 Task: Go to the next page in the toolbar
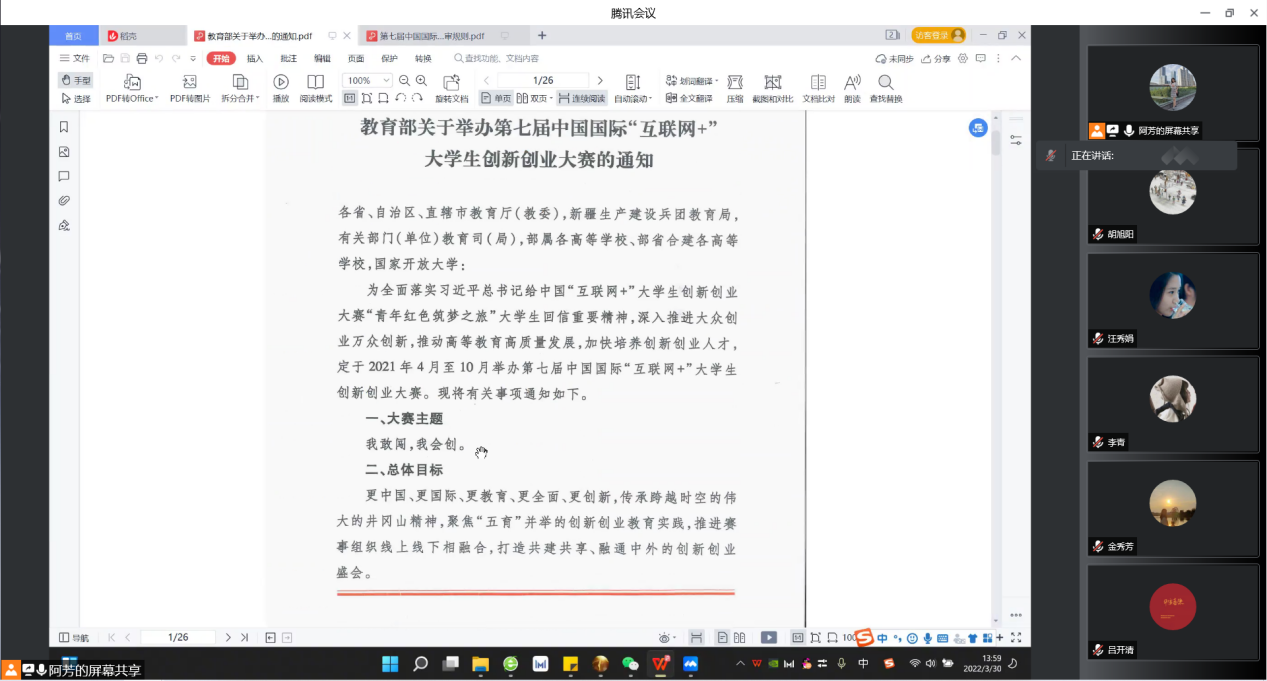pos(600,80)
